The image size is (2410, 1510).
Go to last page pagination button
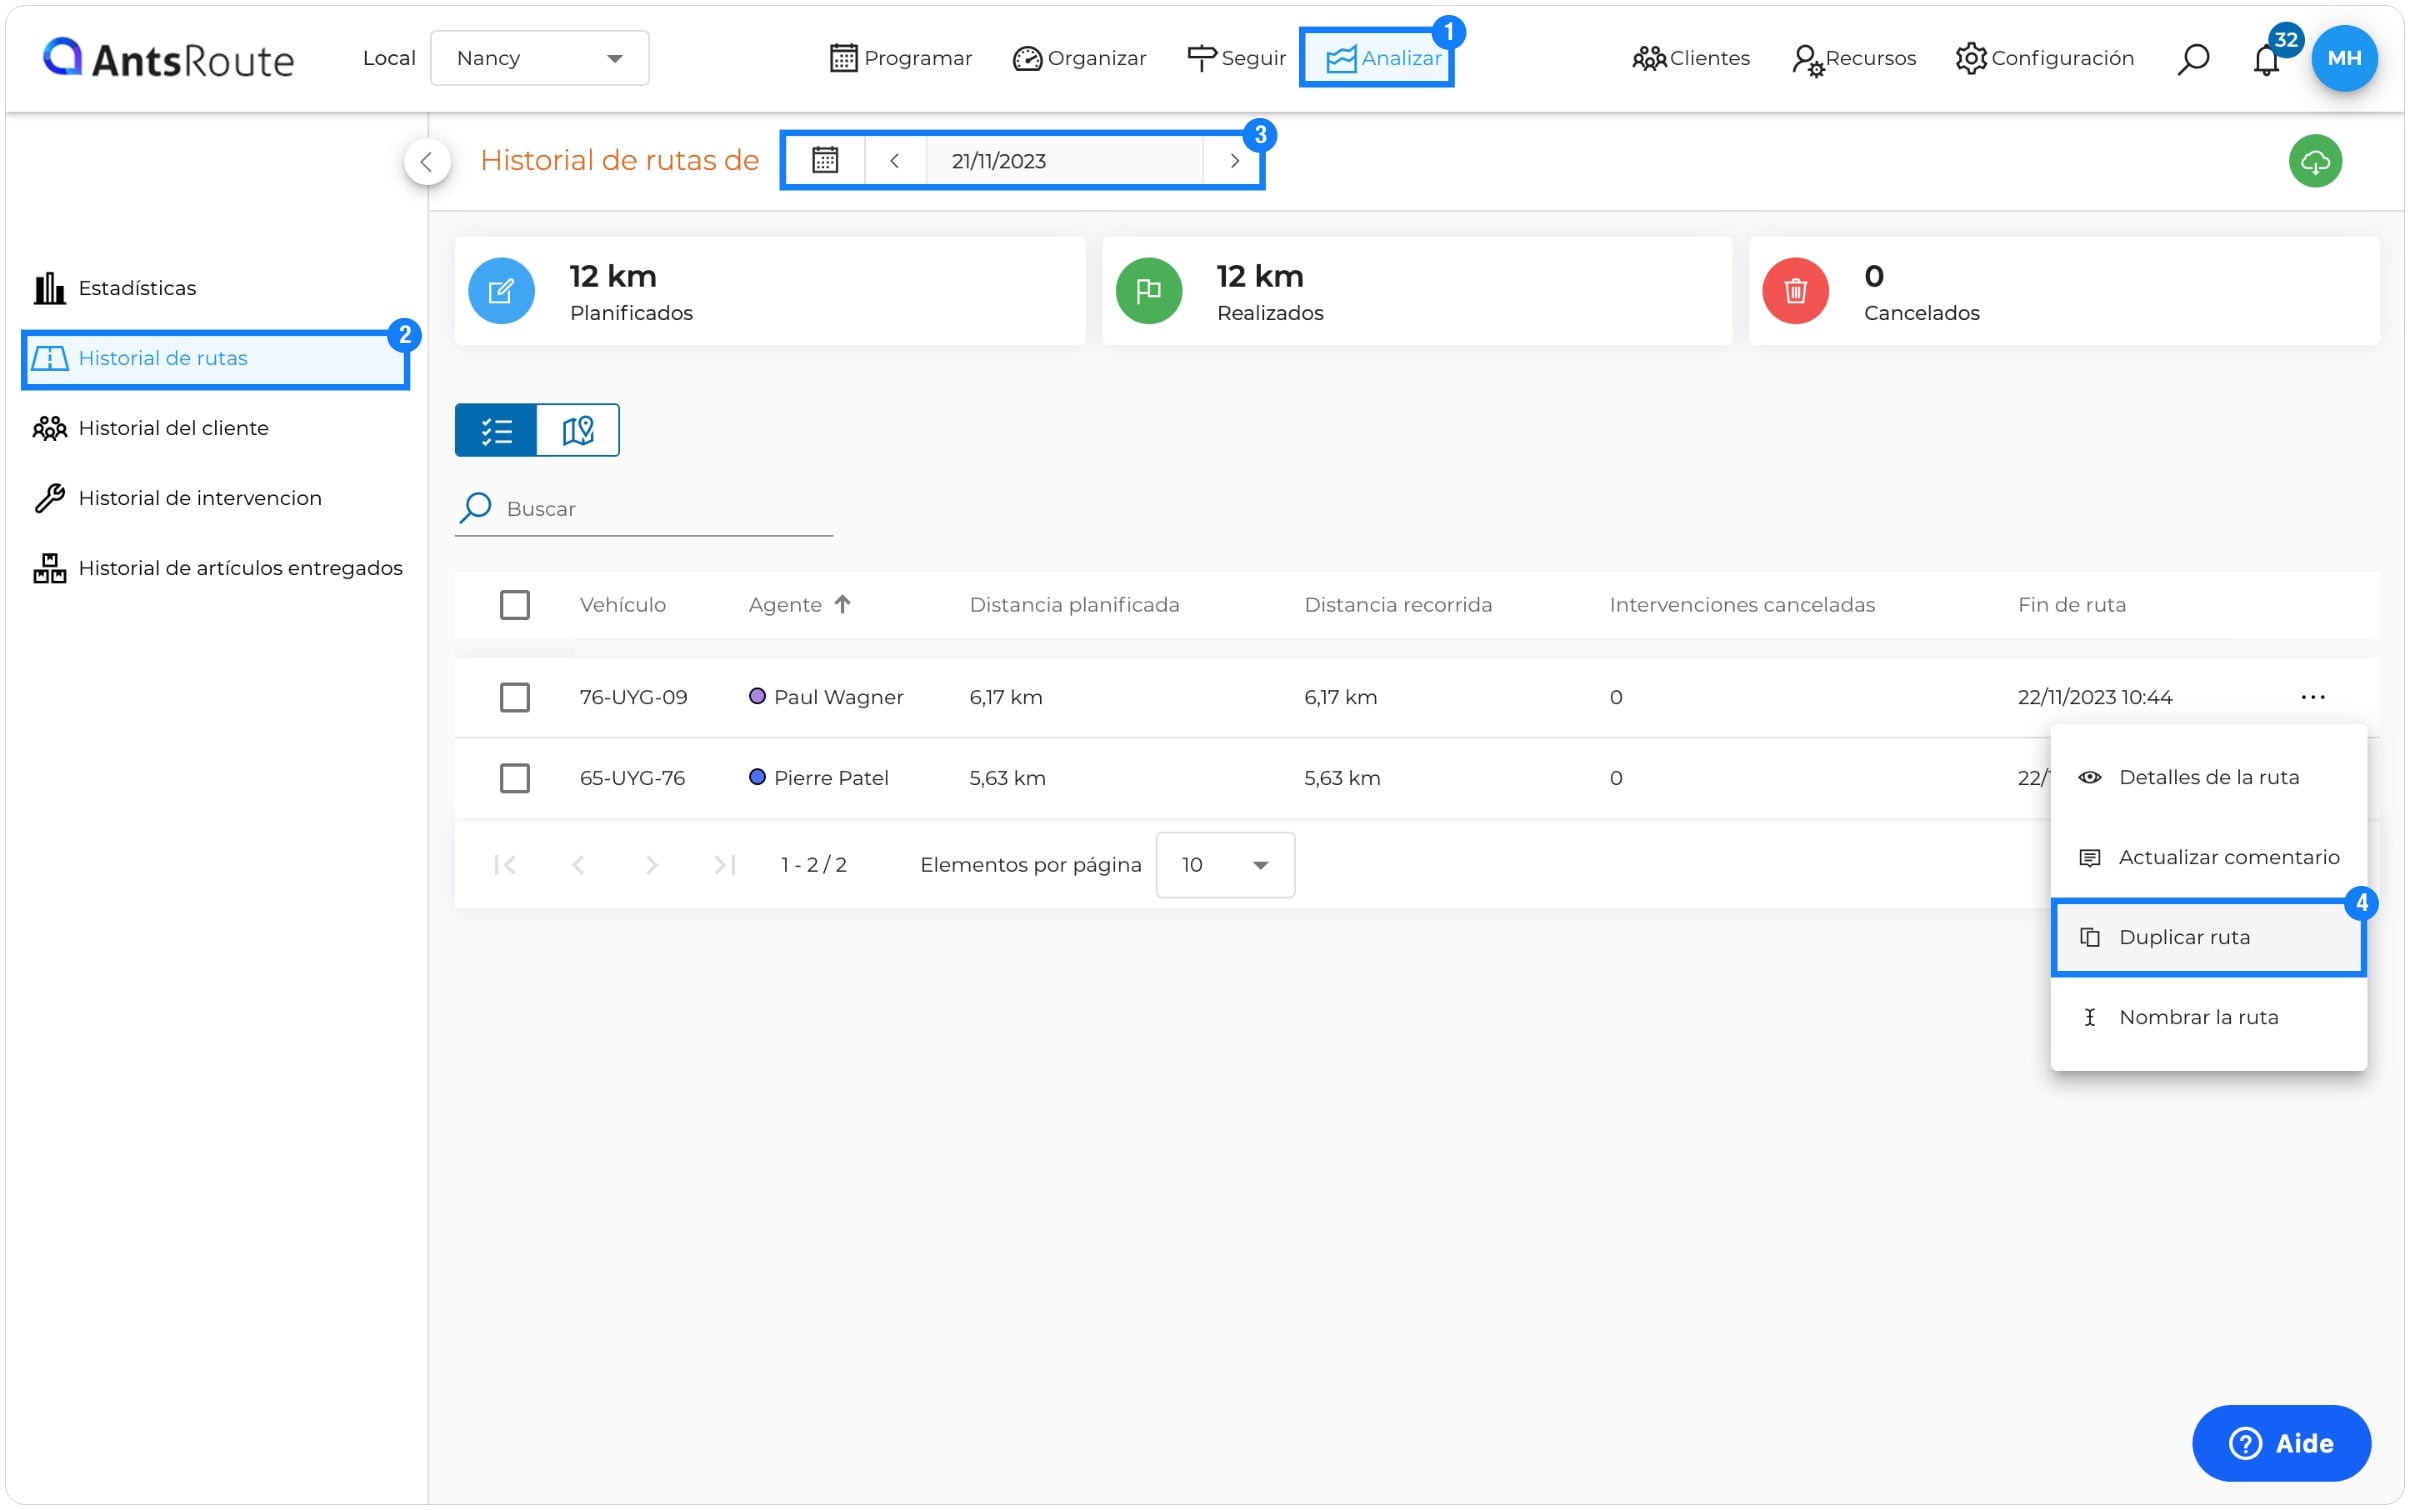[725, 865]
